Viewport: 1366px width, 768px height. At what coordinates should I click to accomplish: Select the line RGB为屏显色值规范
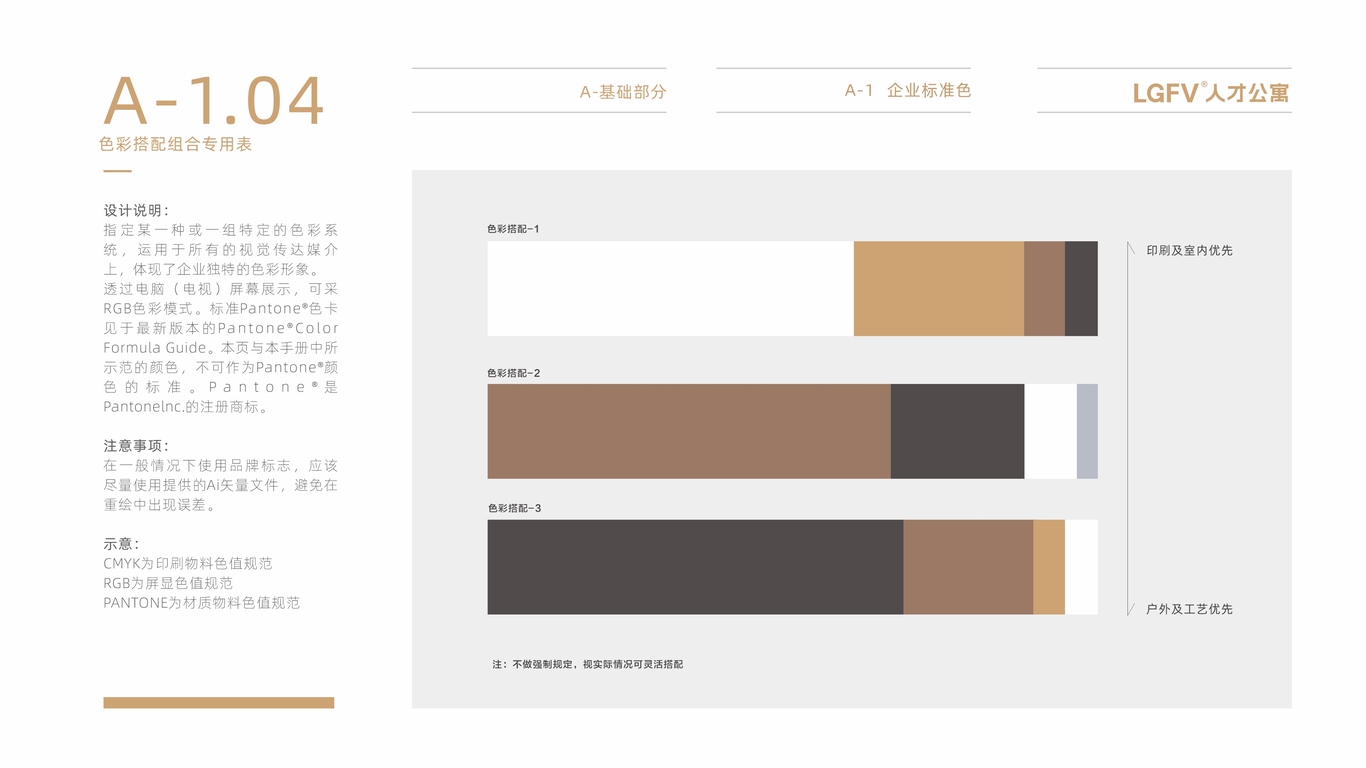tap(168, 583)
